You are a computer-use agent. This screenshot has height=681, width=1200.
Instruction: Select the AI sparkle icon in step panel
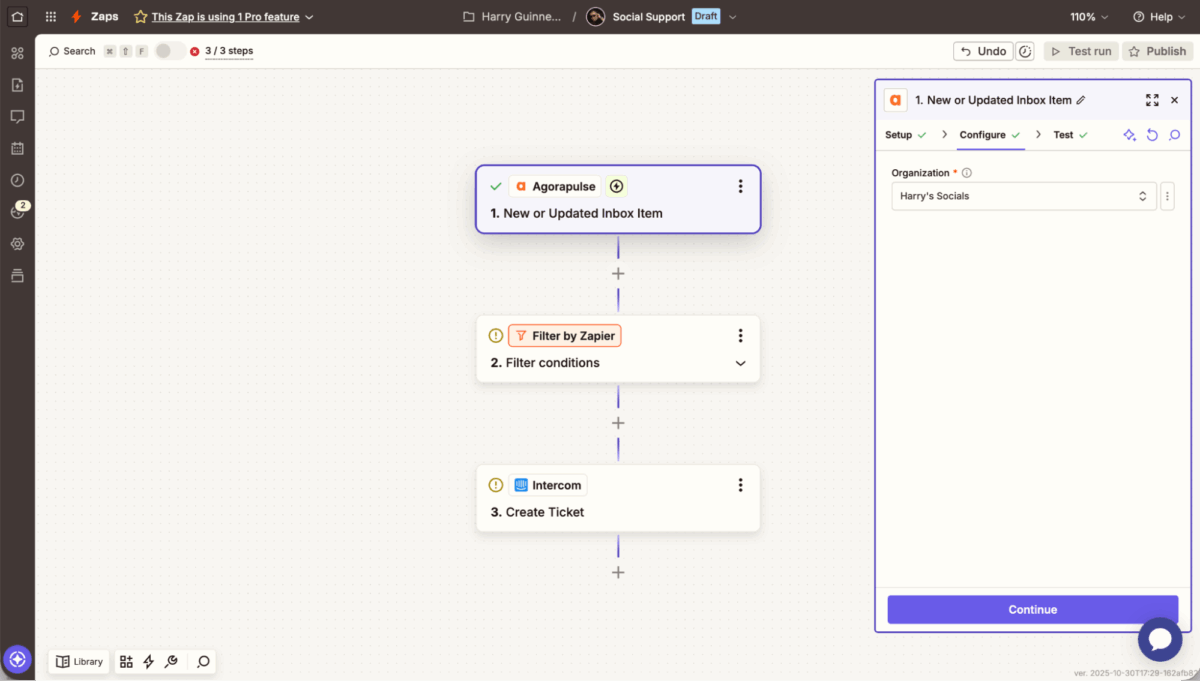[1129, 134]
